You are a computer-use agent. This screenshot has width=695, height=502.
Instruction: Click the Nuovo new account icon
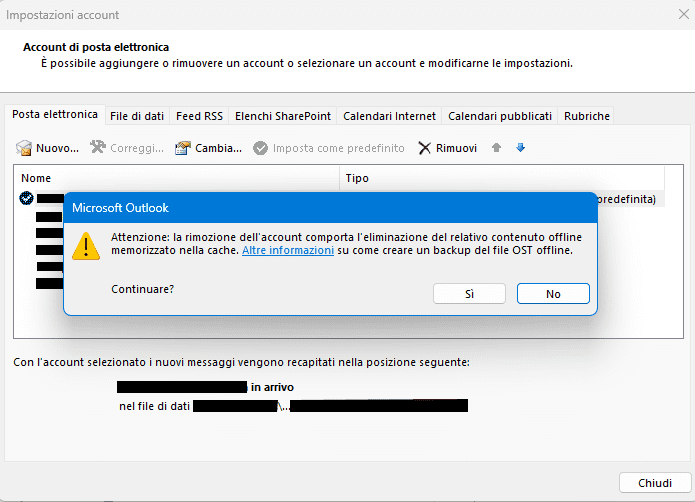(x=25, y=148)
